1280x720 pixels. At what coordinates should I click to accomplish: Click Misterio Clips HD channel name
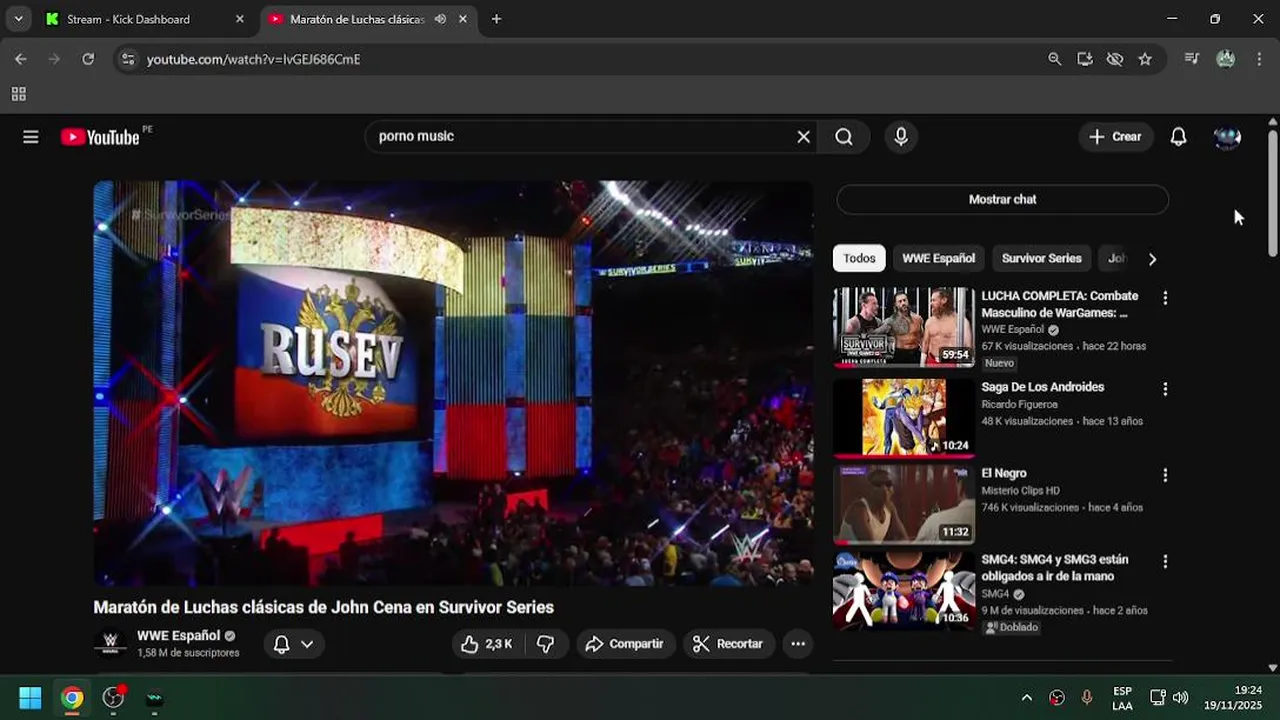1020,491
